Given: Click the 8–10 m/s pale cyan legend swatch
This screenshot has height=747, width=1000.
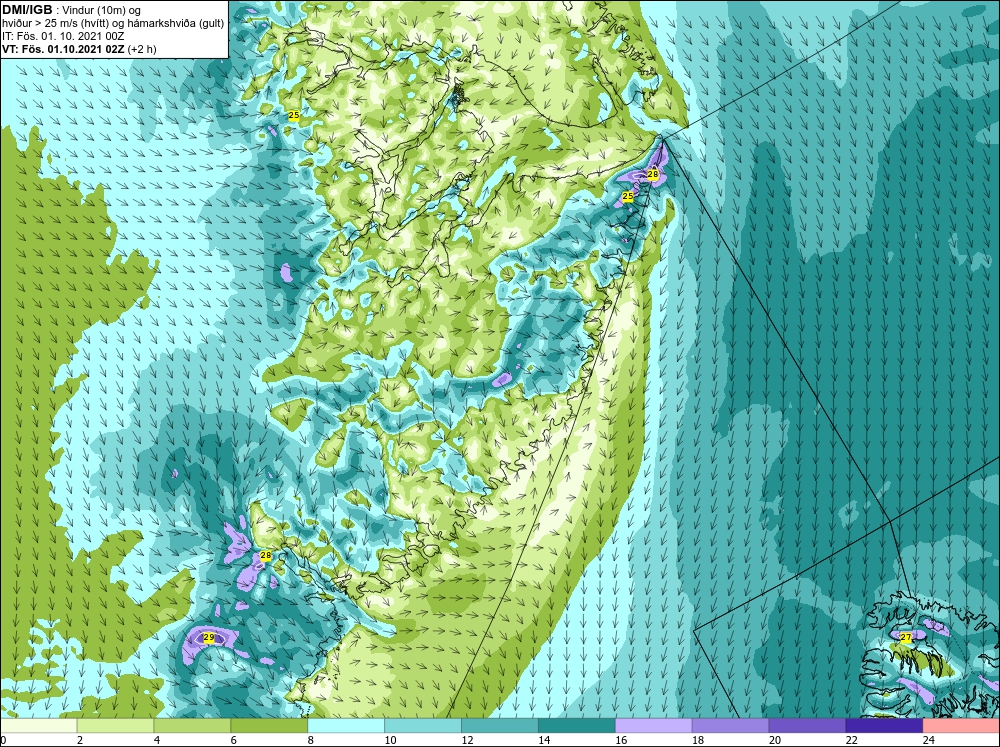Looking at the screenshot, I should [346, 726].
